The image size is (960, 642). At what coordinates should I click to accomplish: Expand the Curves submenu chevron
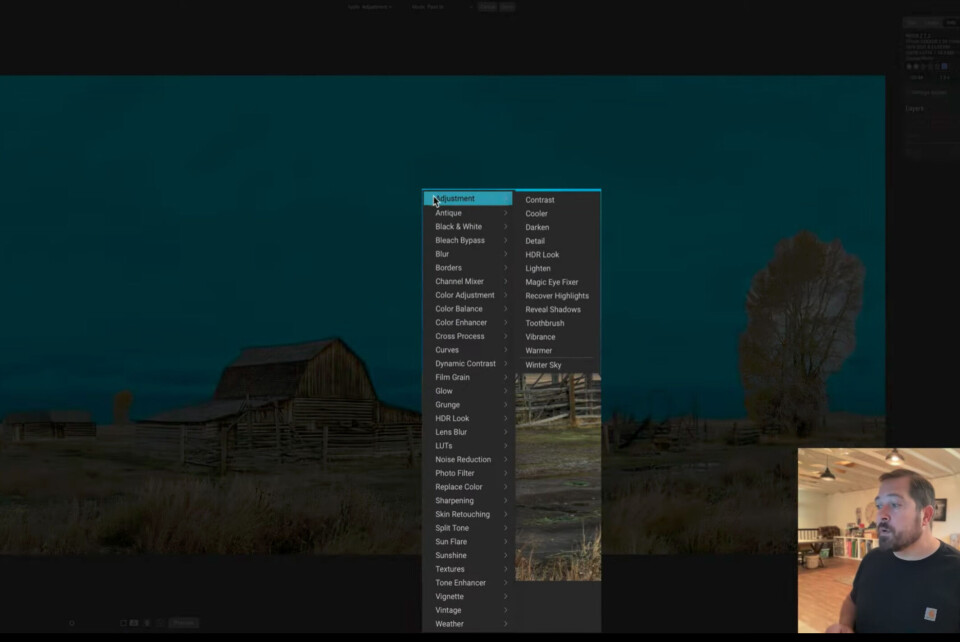[x=505, y=350]
